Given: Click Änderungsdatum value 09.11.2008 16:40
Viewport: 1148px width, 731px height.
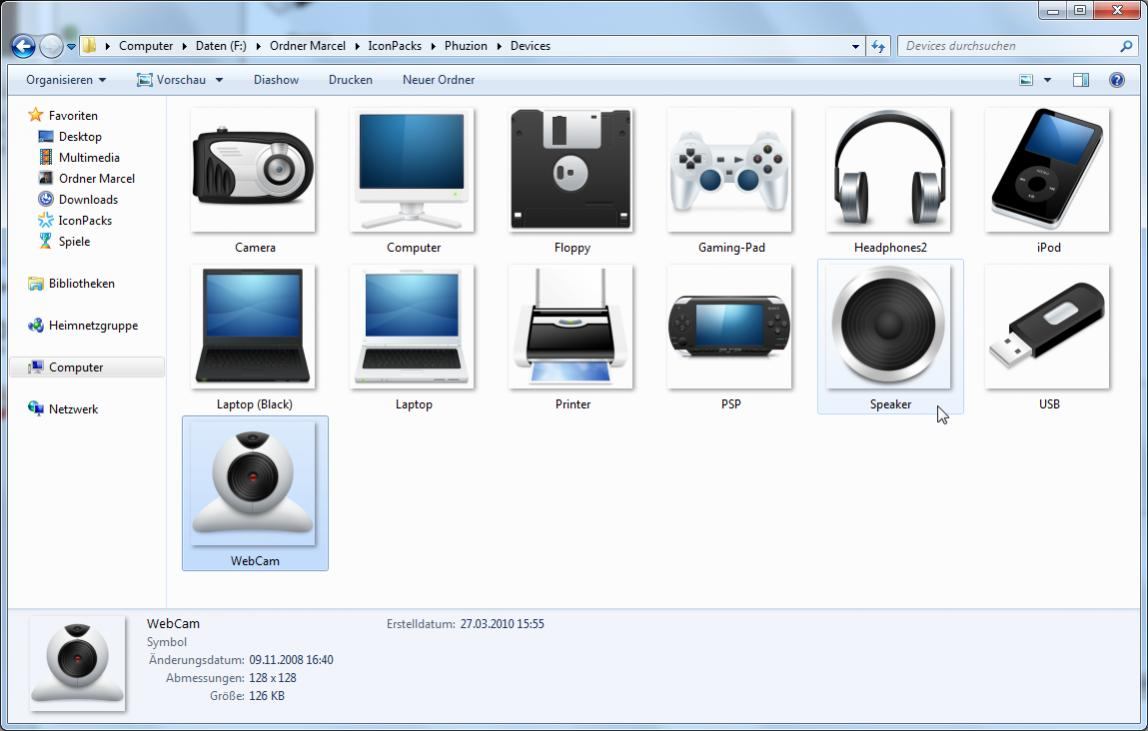Looking at the screenshot, I should [291, 660].
